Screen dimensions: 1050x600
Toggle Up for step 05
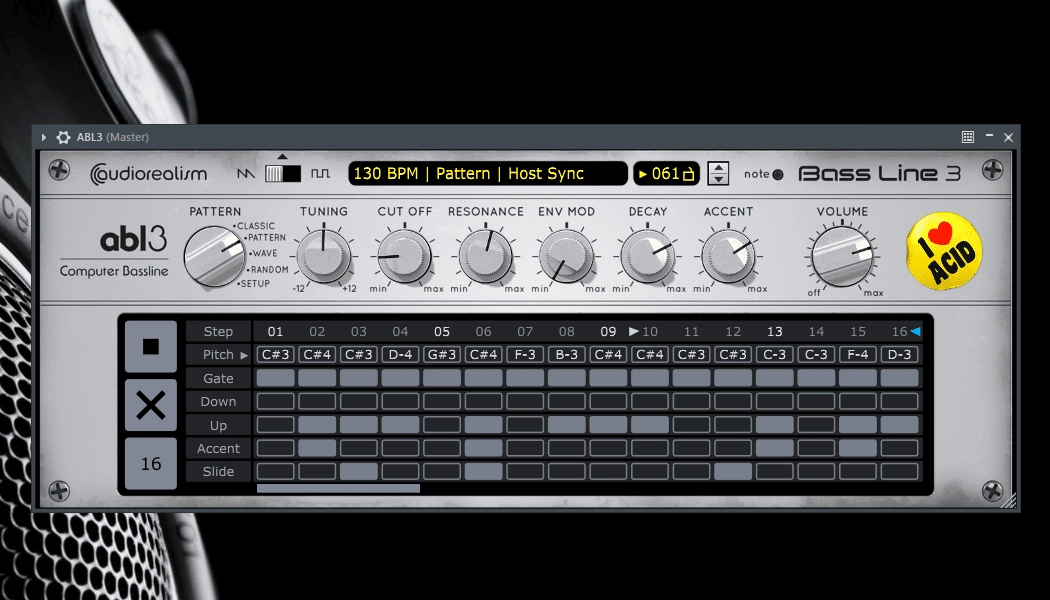(x=442, y=425)
